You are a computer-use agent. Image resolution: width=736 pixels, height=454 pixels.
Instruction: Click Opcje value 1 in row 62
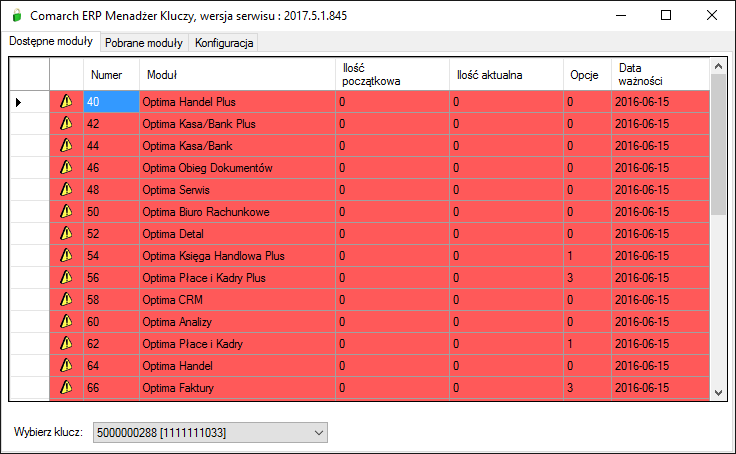(587, 344)
